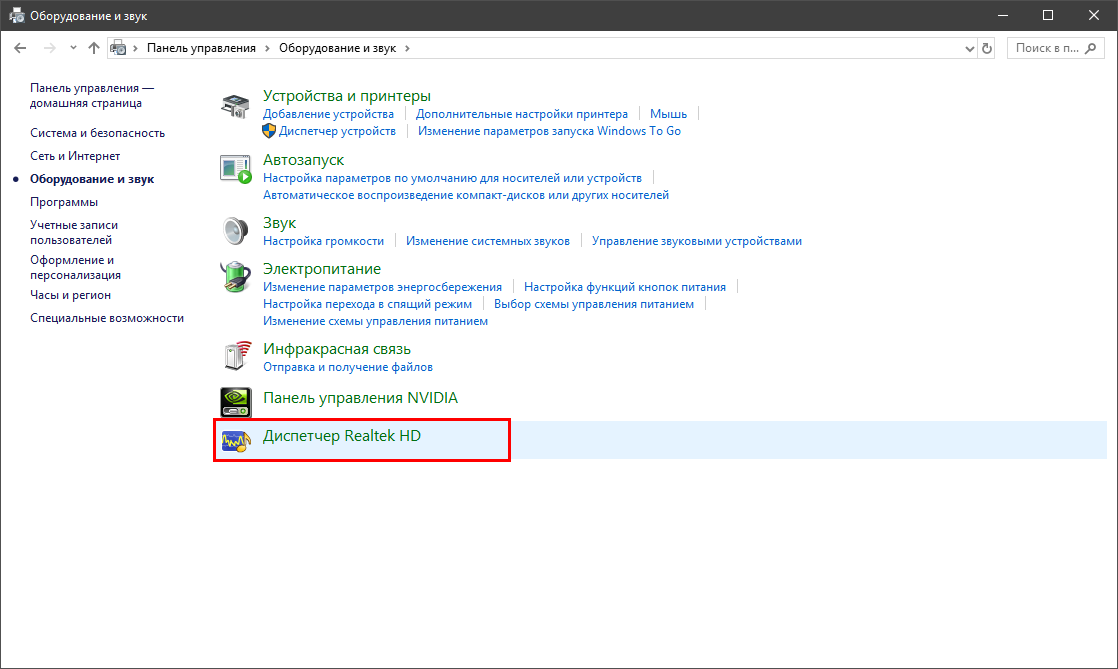Click the AutoPlay category icon
1118x669 pixels.
point(235,169)
